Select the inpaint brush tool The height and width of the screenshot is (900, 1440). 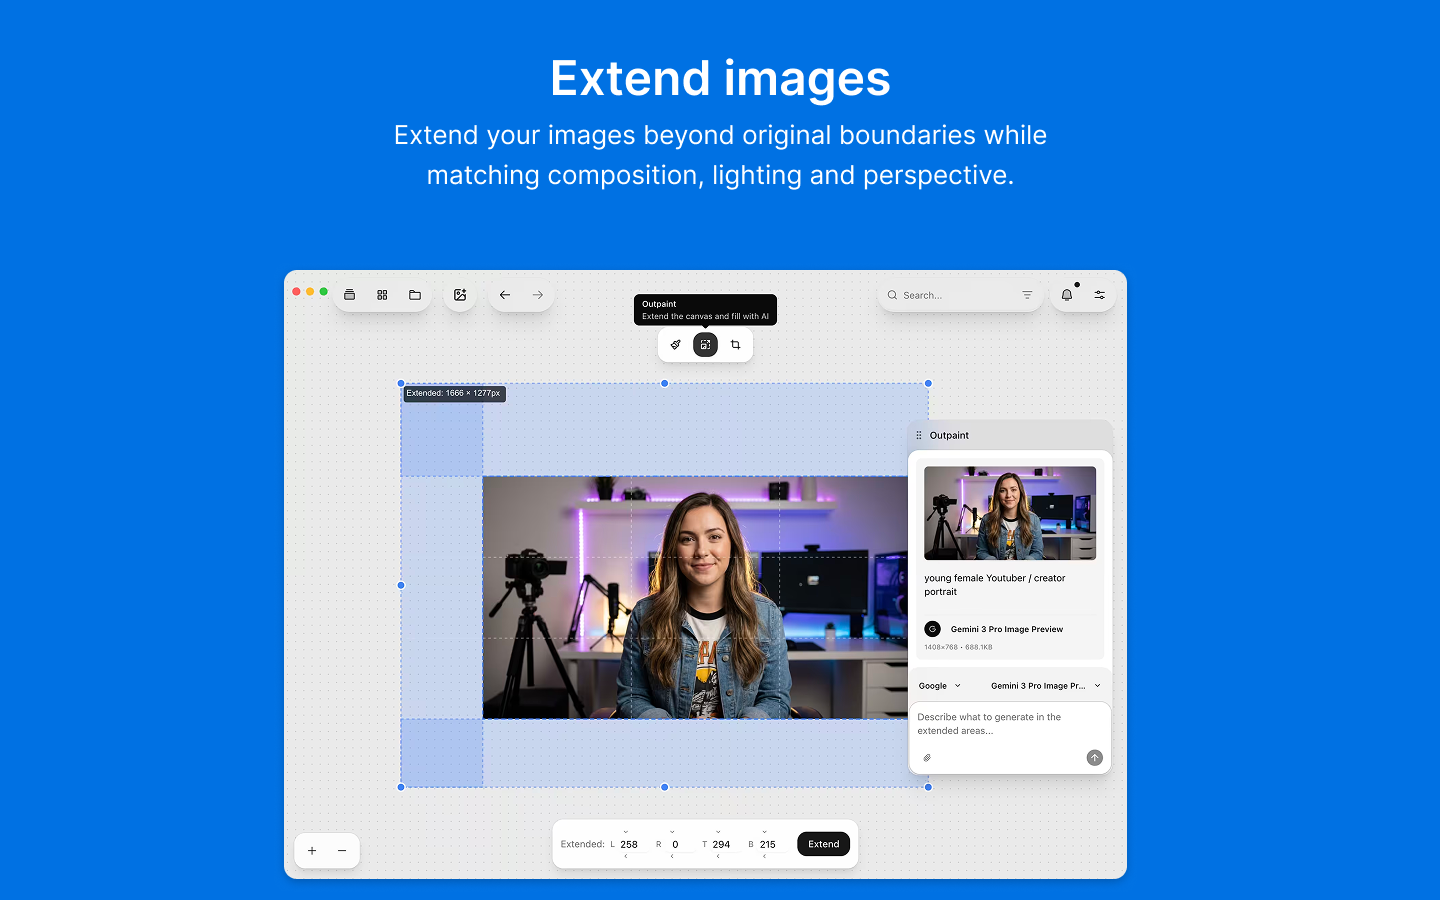pos(675,344)
